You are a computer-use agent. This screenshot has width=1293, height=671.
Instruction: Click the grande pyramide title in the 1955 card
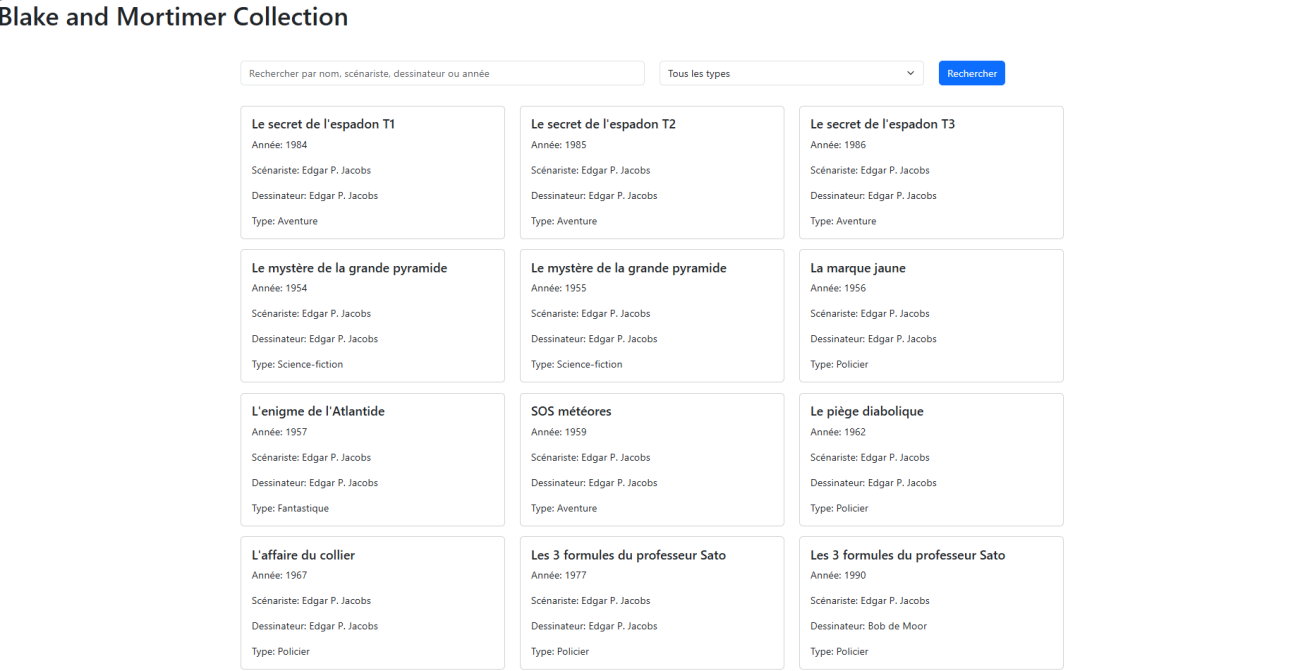coord(629,268)
